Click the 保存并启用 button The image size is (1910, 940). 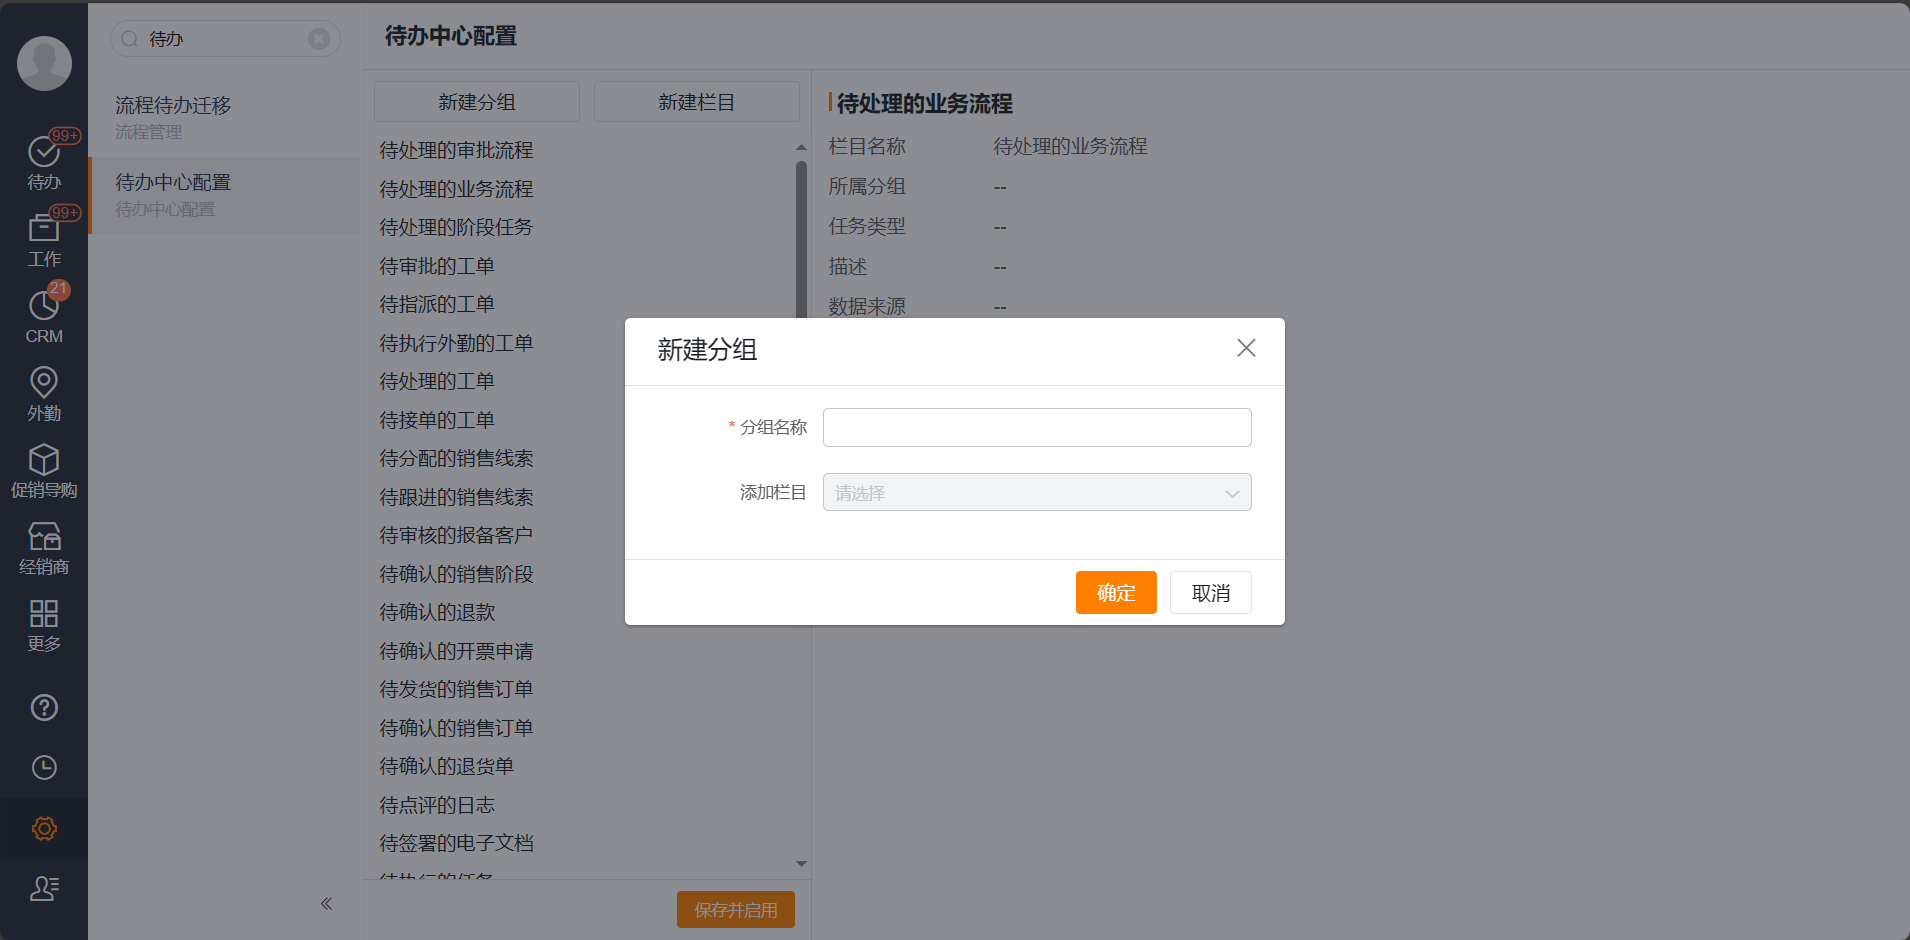(x=736, y=910)
